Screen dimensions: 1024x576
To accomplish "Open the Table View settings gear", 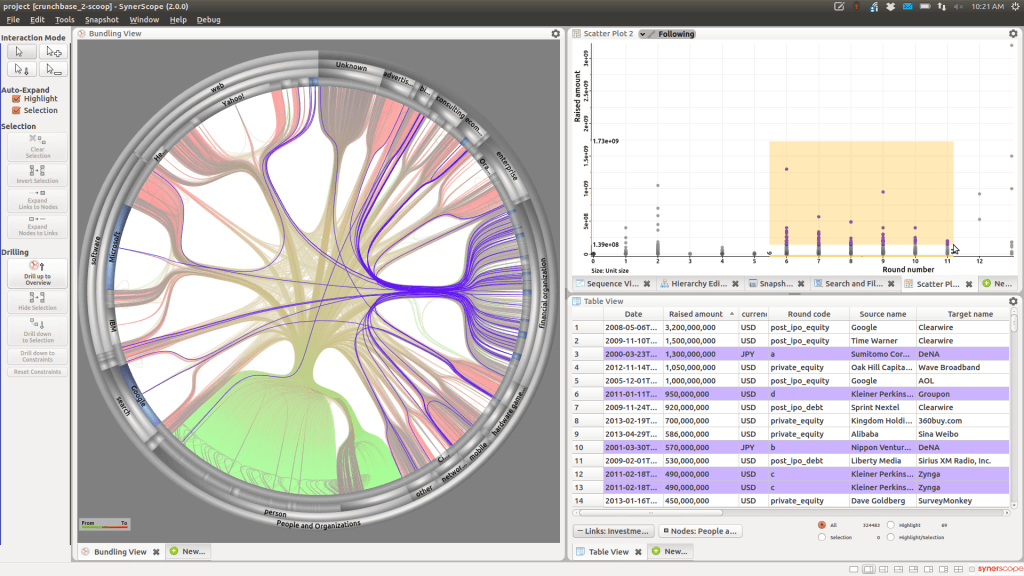I will (1012, 301).
